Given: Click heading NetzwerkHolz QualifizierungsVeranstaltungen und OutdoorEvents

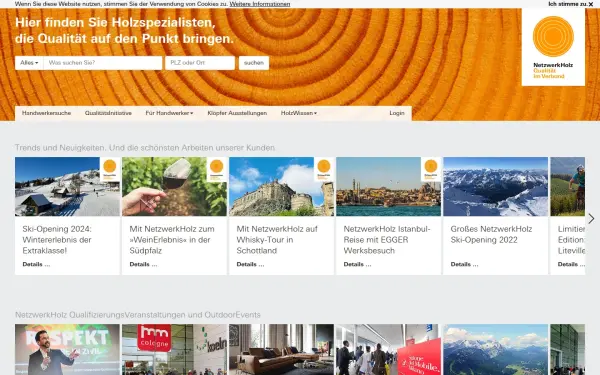Looking at the screenshot, I should coord(138,315).
